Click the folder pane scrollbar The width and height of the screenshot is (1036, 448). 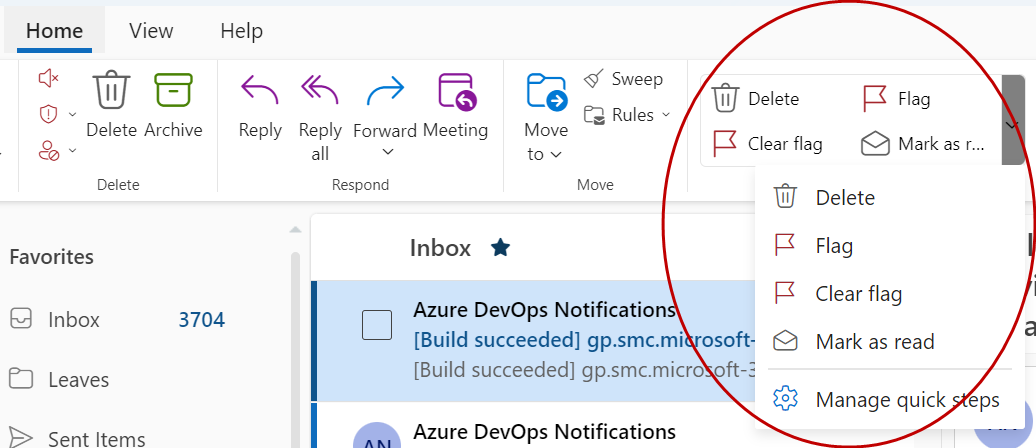pos(295,350)
